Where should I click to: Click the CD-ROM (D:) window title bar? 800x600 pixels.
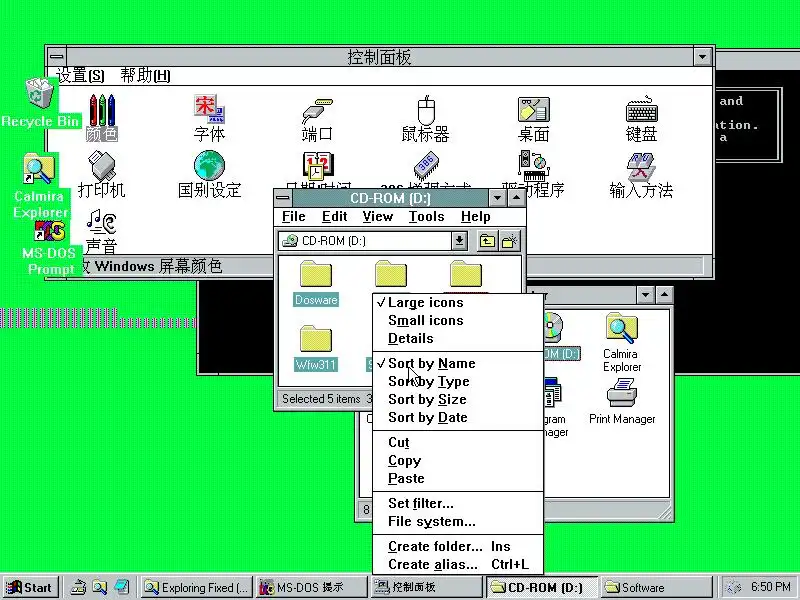(390, 198)
